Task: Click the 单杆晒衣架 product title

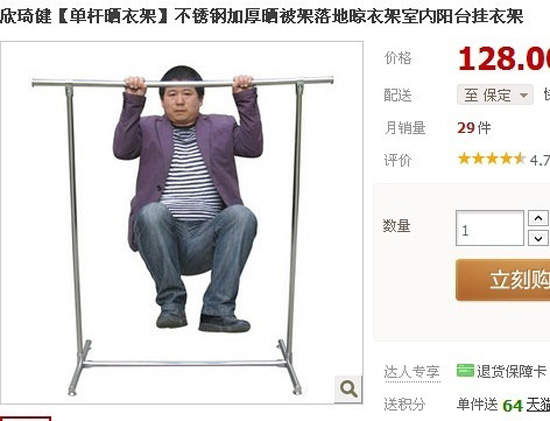Action: [x=113, y=16]
